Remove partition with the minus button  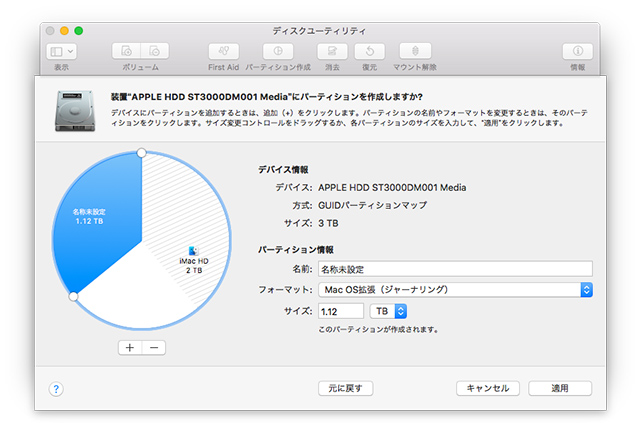pos(153,348)
